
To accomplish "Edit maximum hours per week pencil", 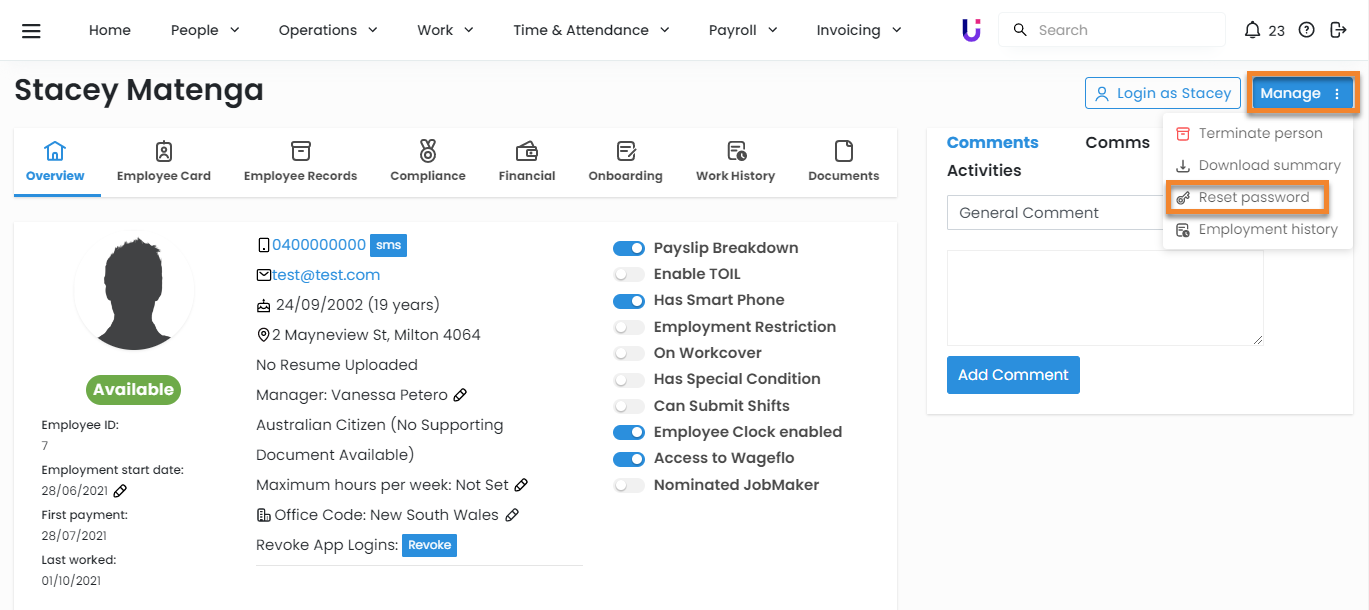I will click(521, 485).
